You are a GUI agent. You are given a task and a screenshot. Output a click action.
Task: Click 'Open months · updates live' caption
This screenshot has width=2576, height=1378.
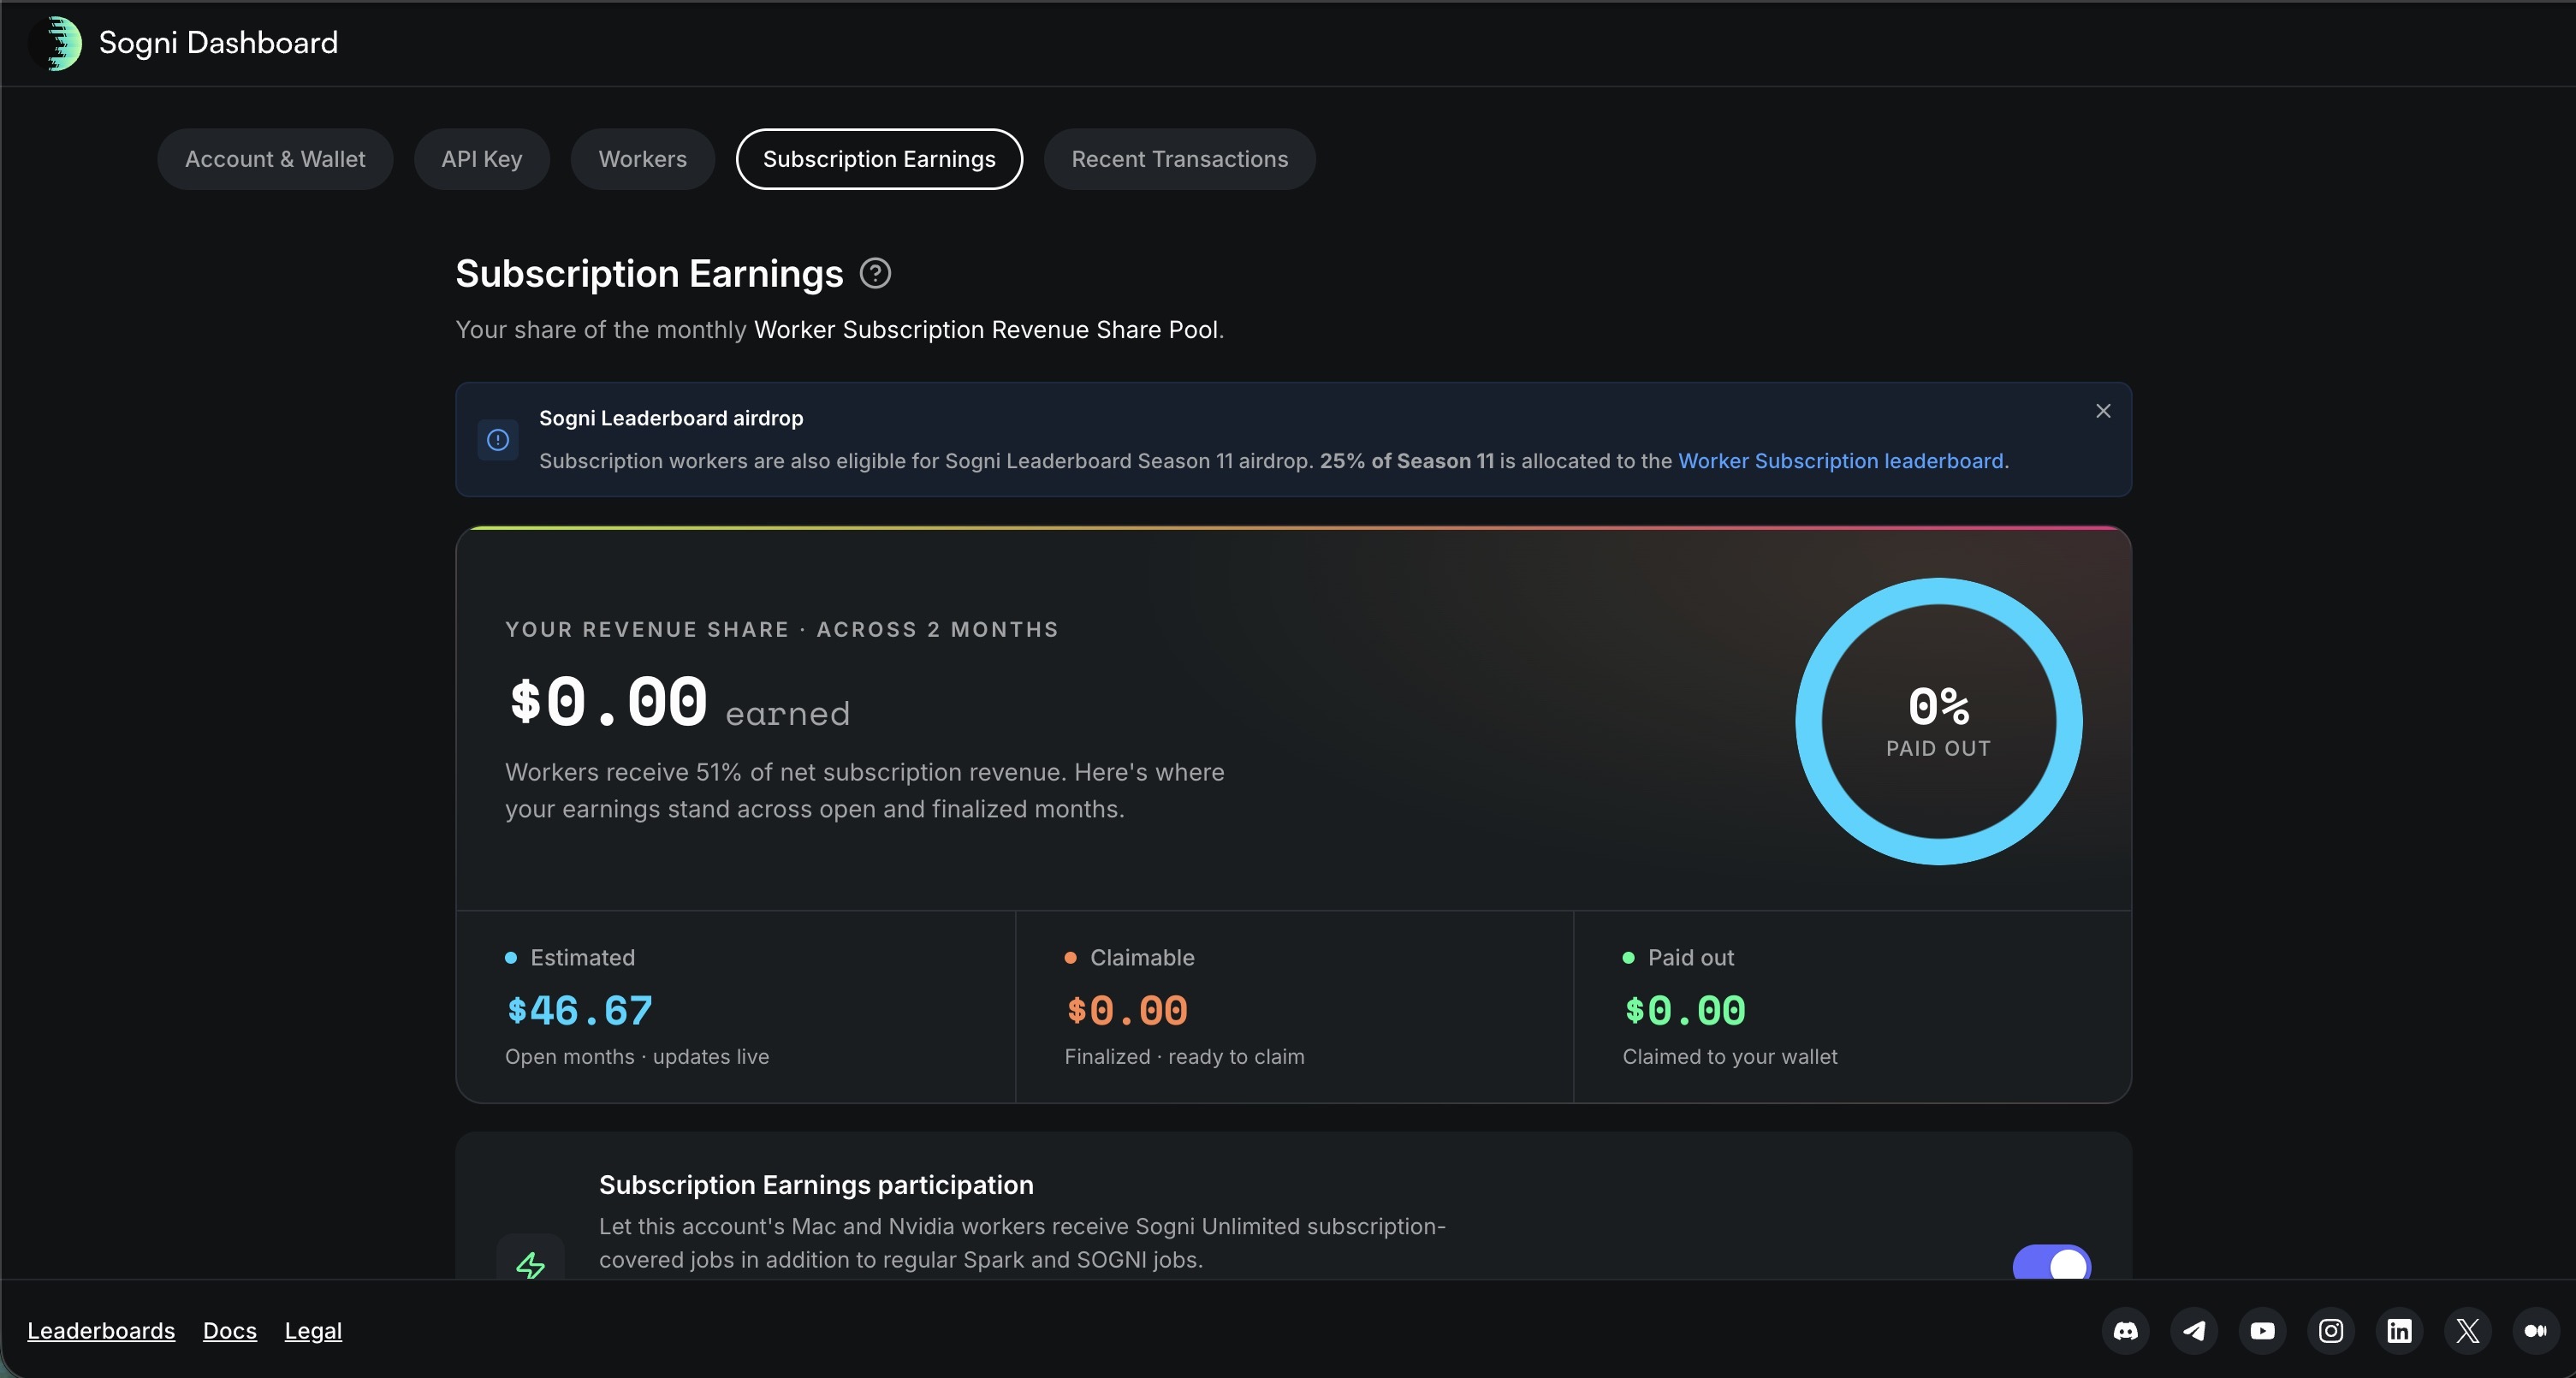tap(637, 1057)
